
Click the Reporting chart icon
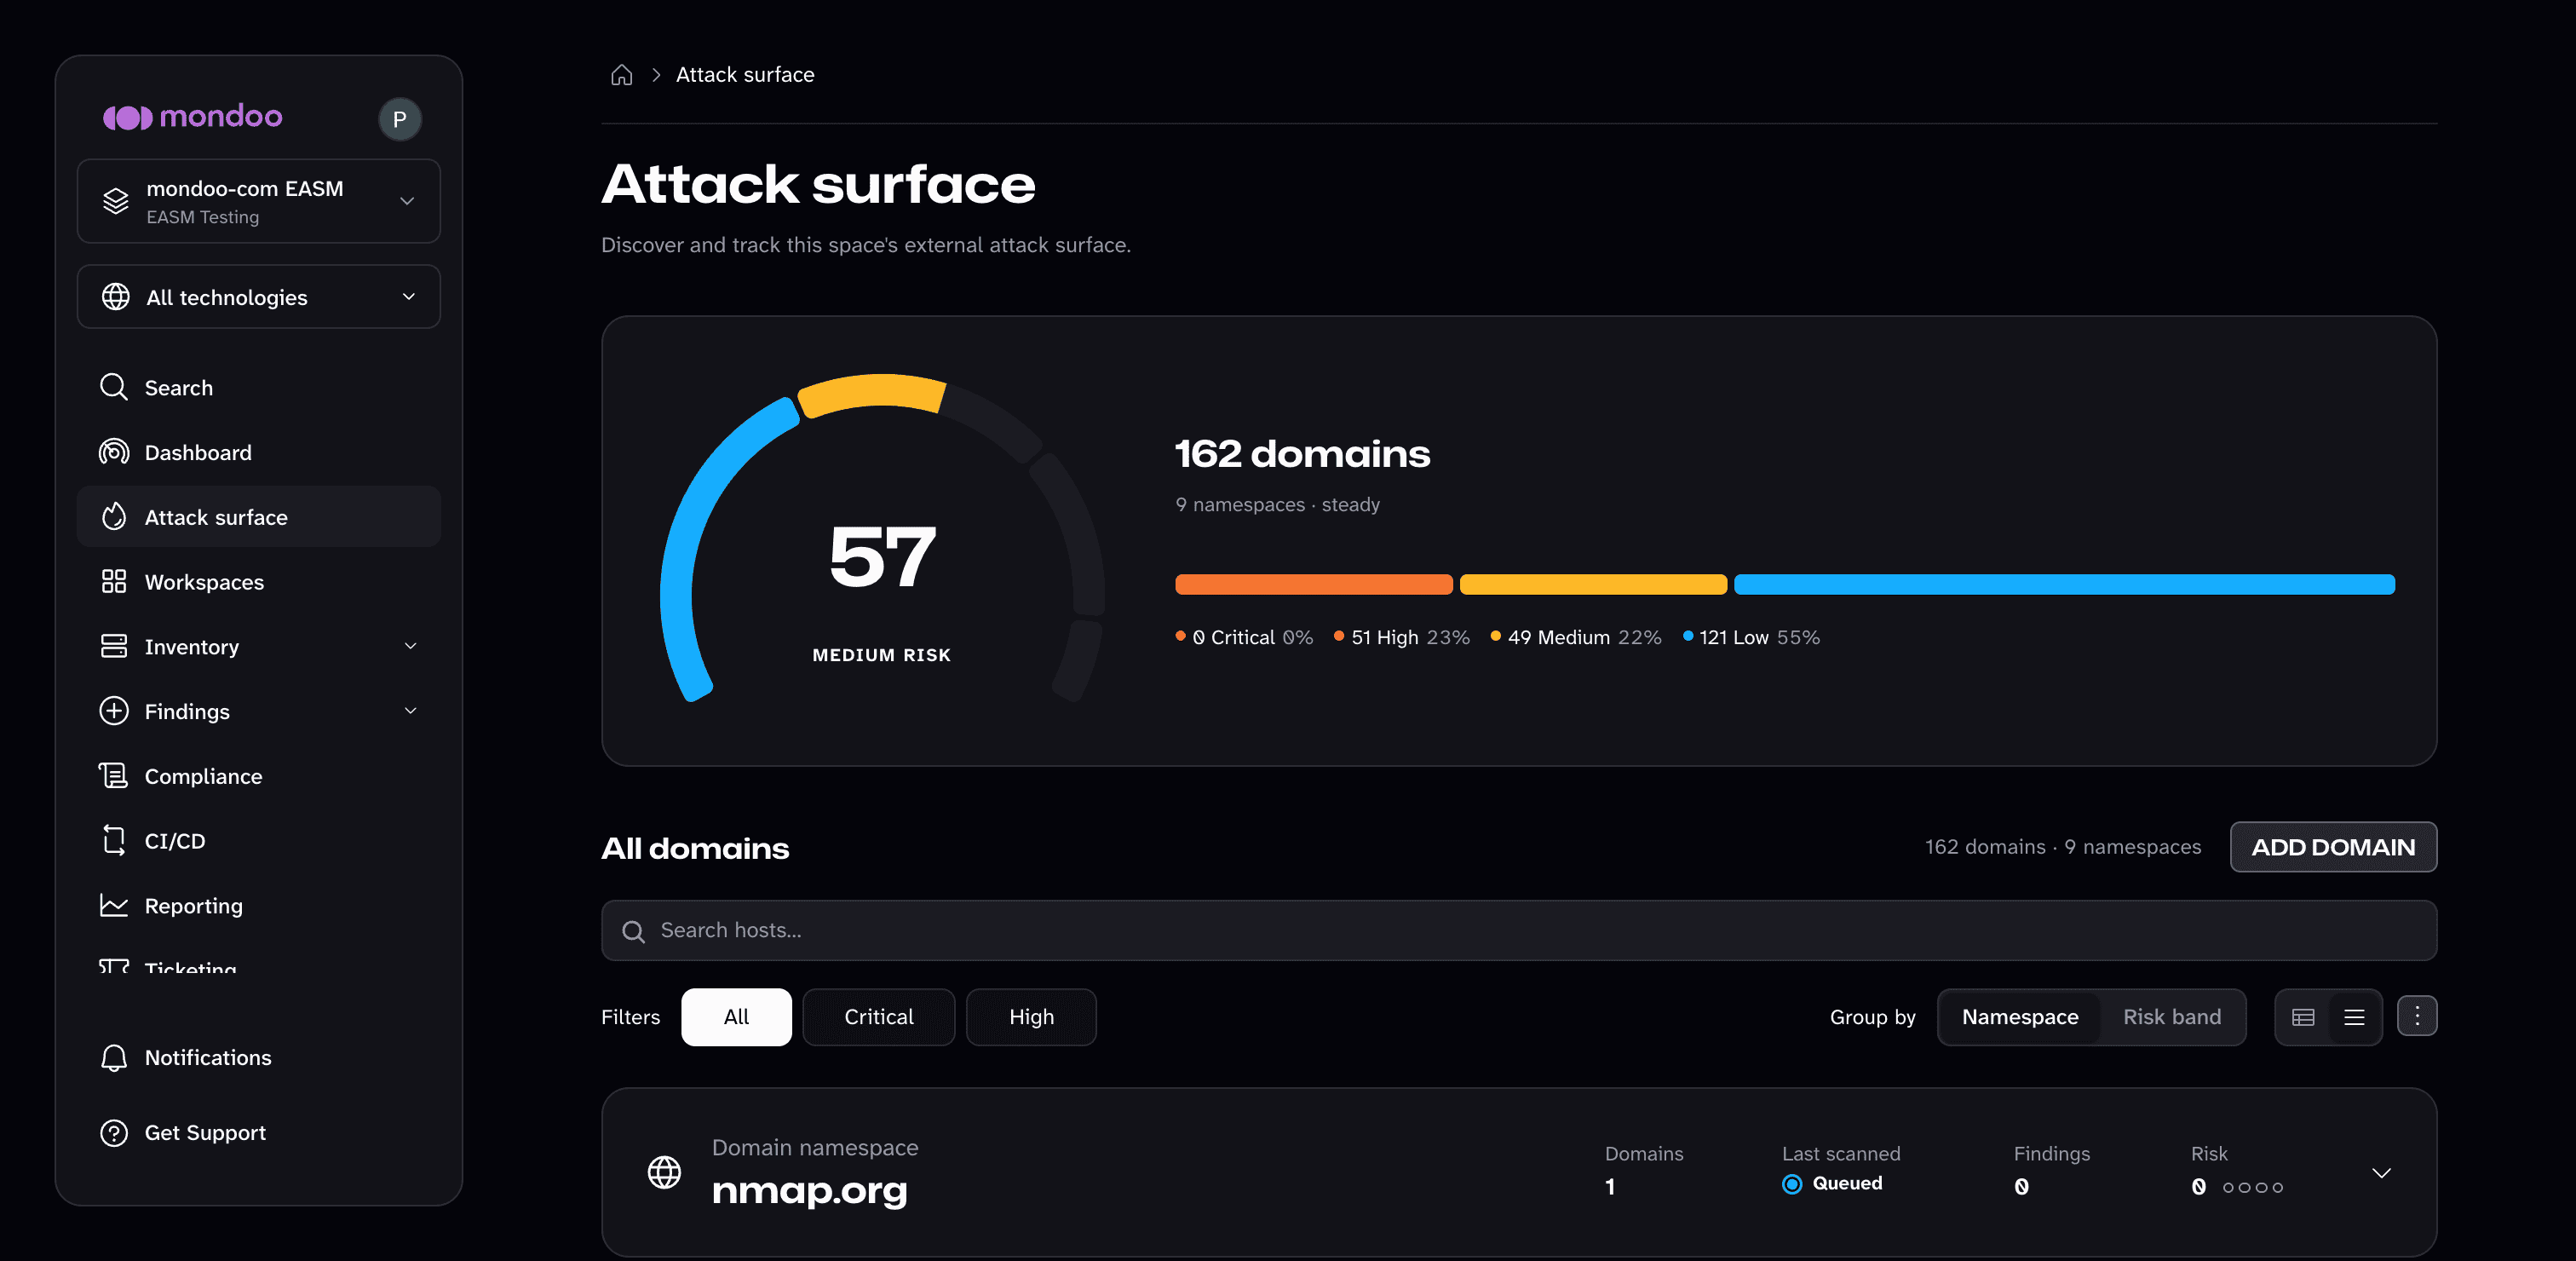point(114,906)
